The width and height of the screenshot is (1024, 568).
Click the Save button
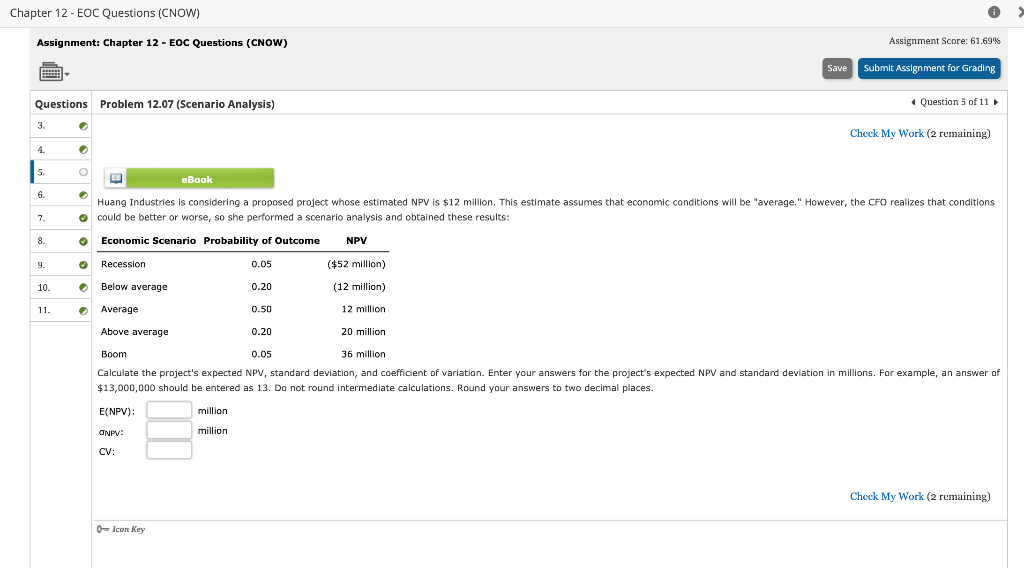[837, 68]
